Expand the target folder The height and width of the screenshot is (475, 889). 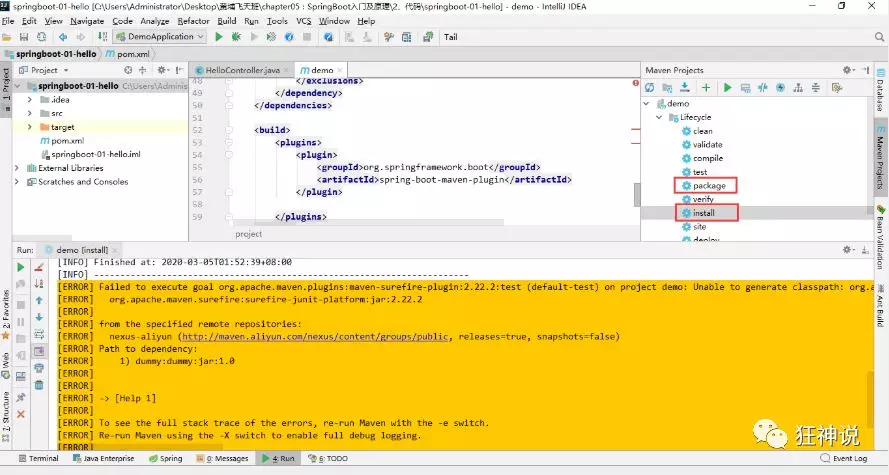click(x=29, y=127)
